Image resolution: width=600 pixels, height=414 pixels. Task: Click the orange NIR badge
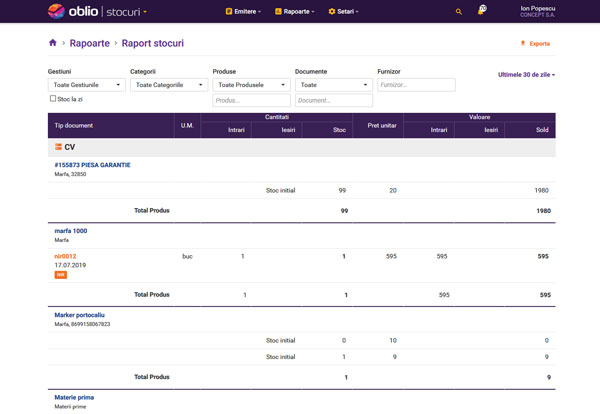(x=60, y=275)
